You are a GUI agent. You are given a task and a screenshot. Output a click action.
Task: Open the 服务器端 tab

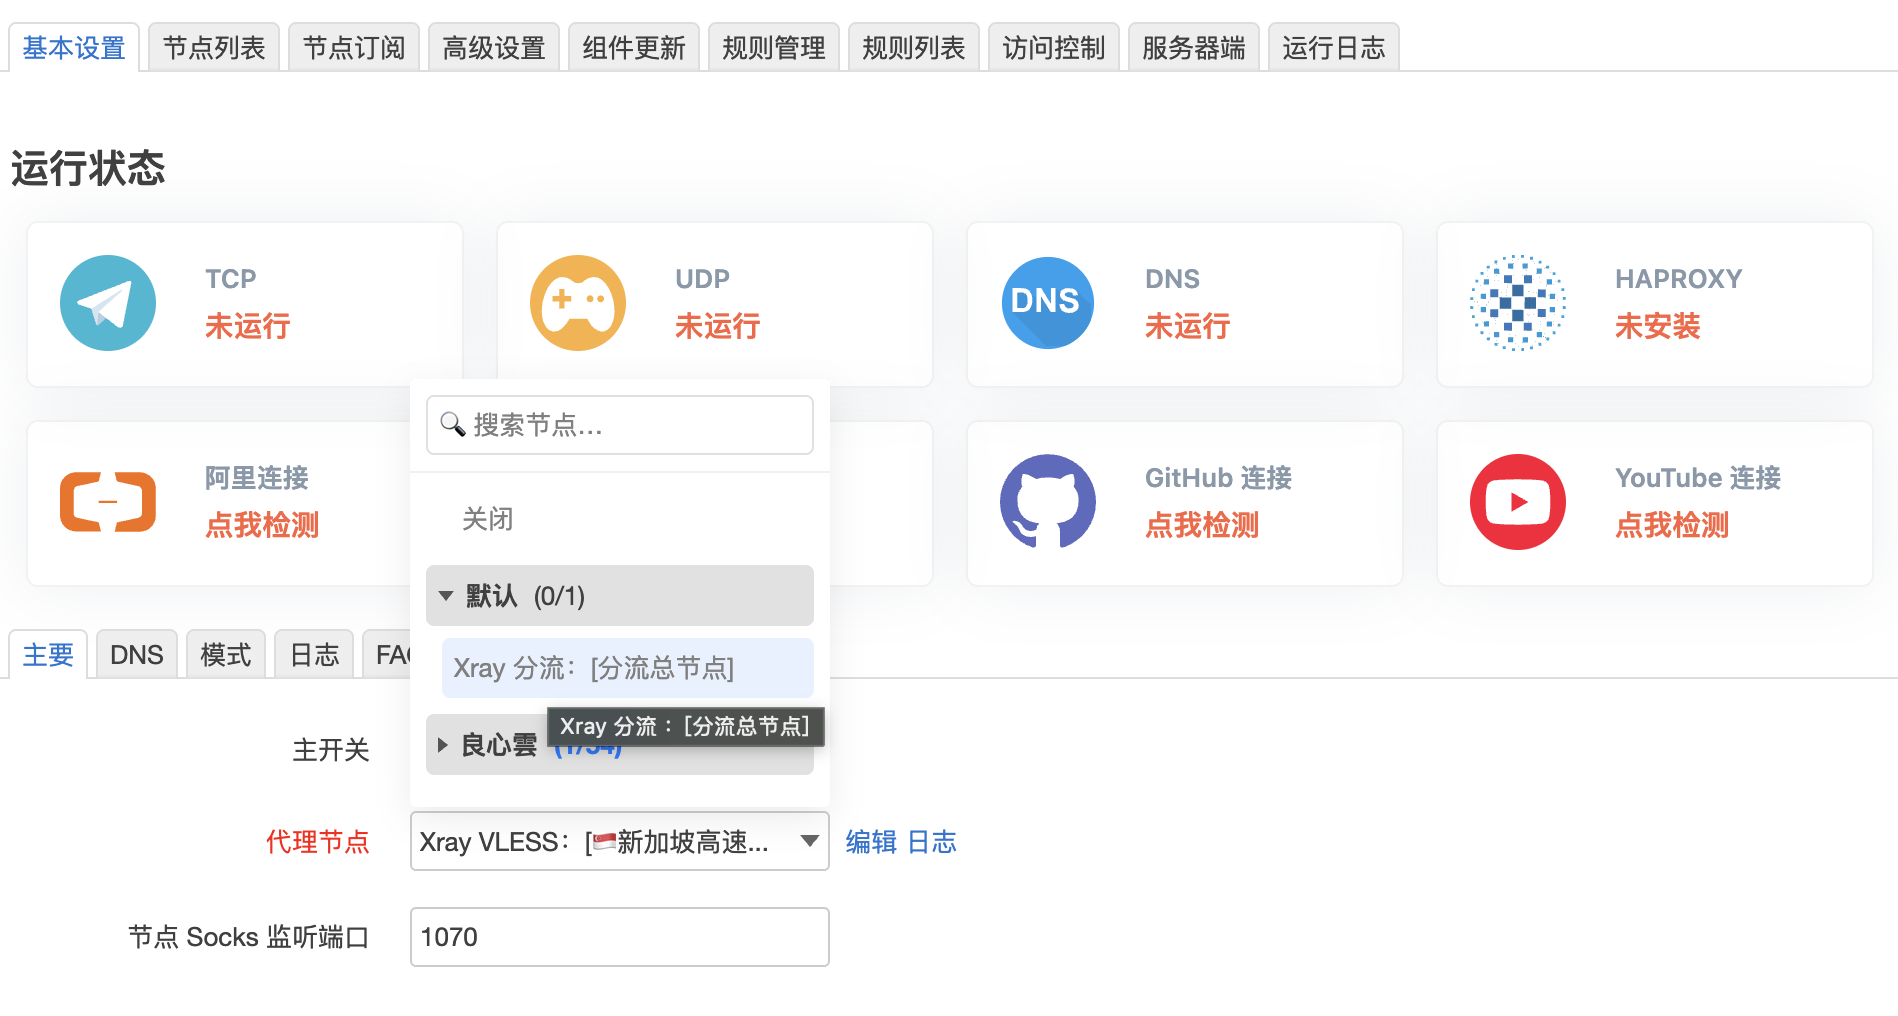tap(1194, 47)
